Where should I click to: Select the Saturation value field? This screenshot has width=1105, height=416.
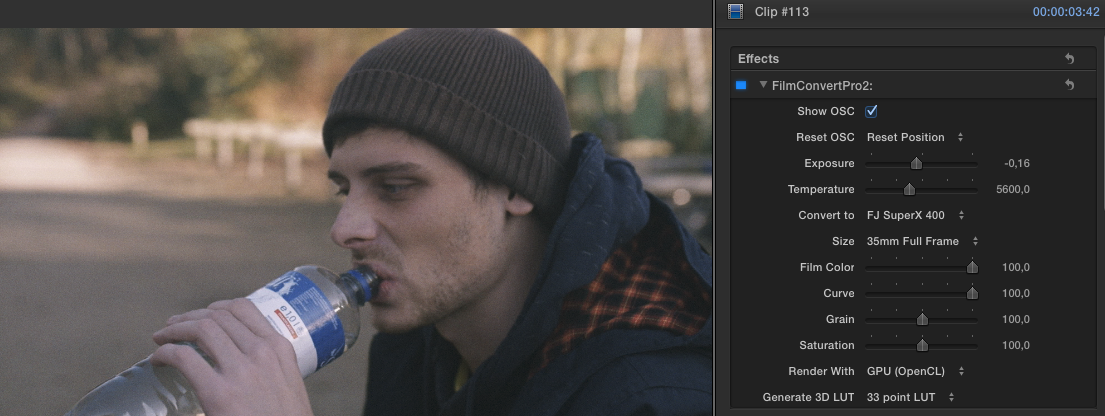(x=1016, y=345)
